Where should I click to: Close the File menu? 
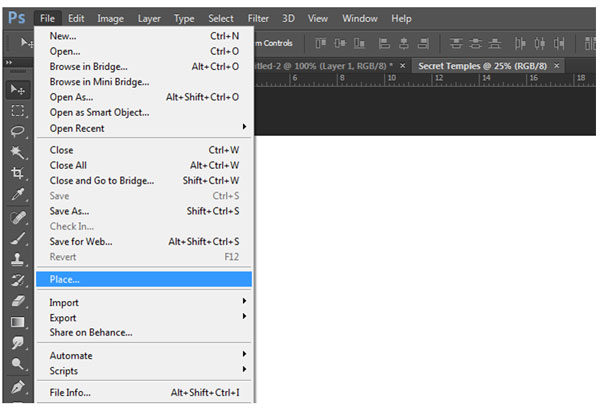[47, 18]
